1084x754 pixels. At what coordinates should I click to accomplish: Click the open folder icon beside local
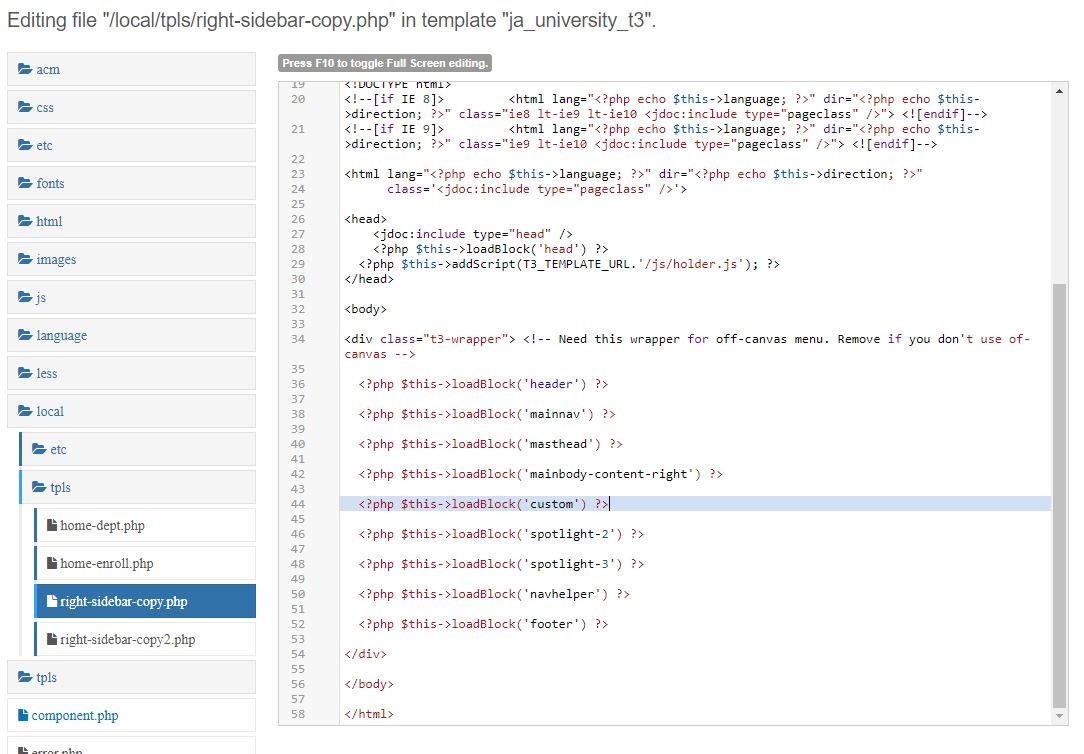pos(26,412)
